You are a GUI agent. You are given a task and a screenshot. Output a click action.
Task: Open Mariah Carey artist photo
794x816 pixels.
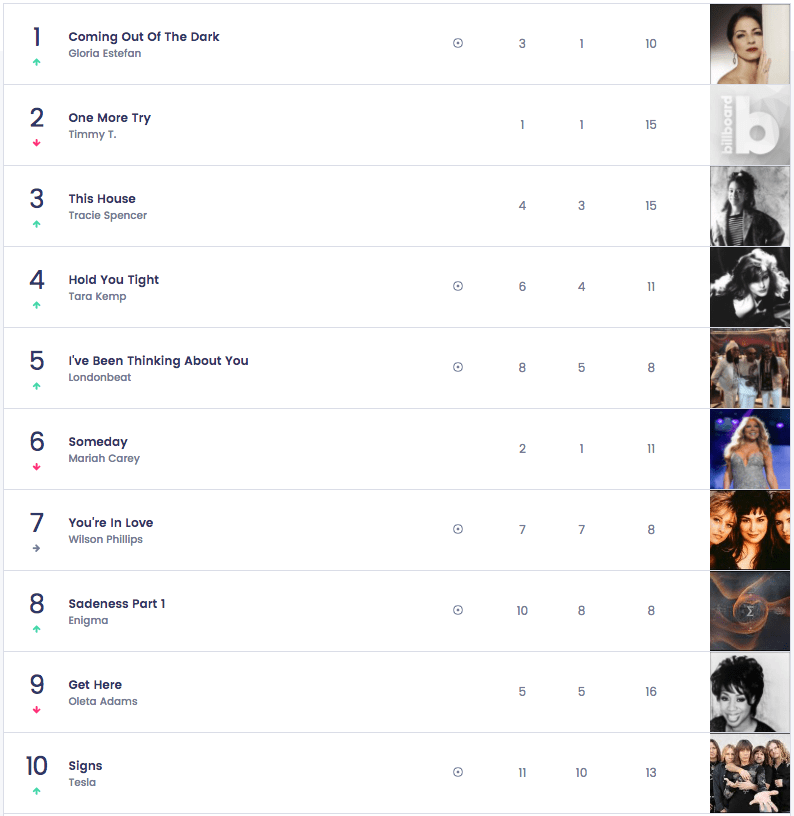click(x=750, y=449)
